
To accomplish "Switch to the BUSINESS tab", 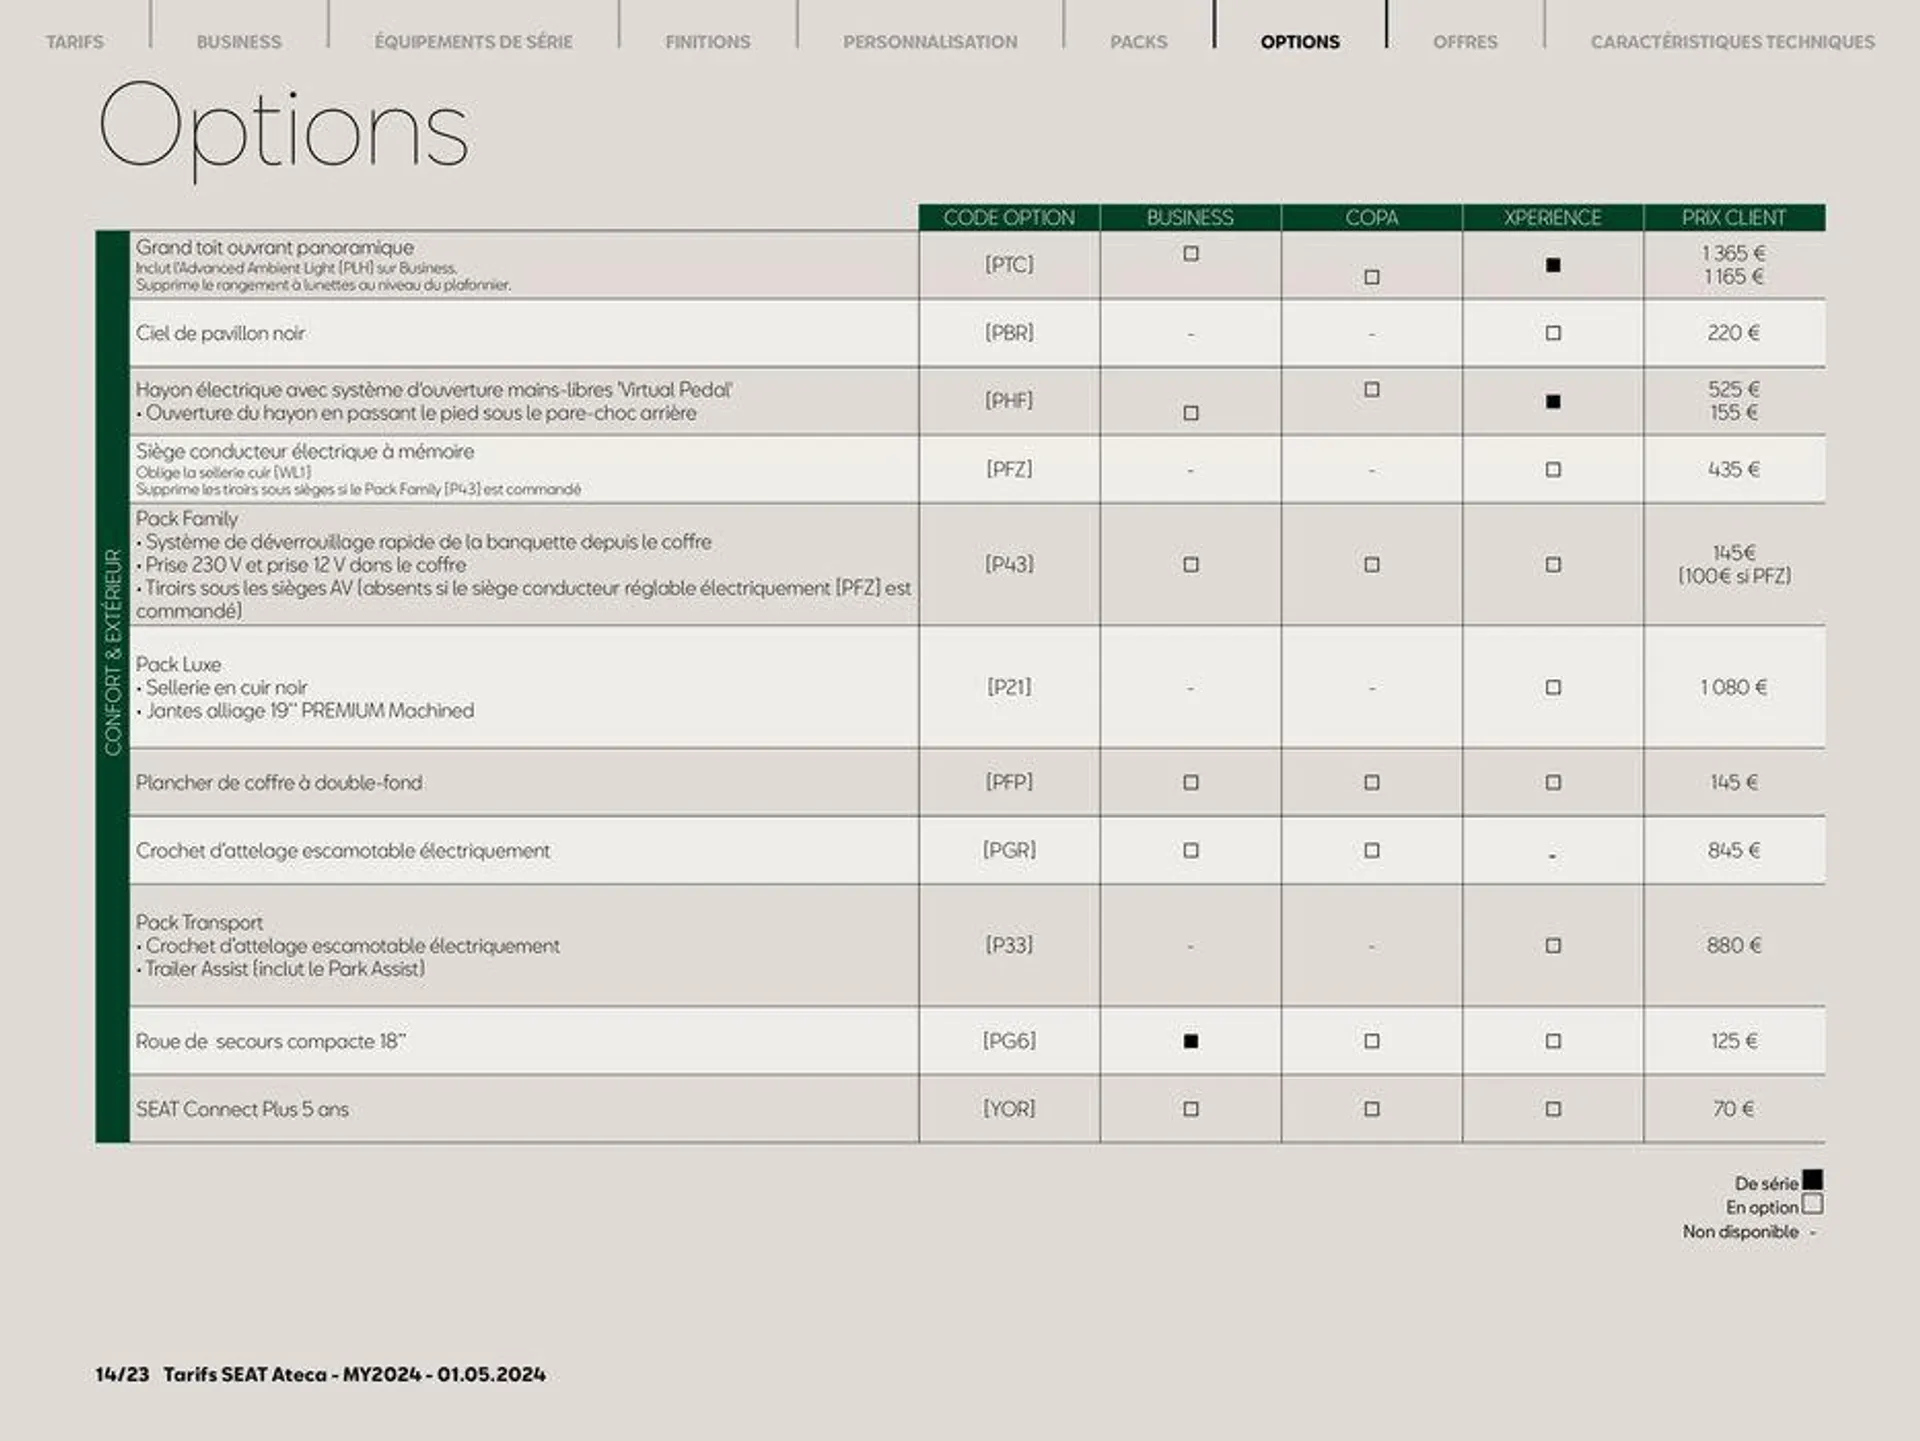I will click(x=239, y=42).
